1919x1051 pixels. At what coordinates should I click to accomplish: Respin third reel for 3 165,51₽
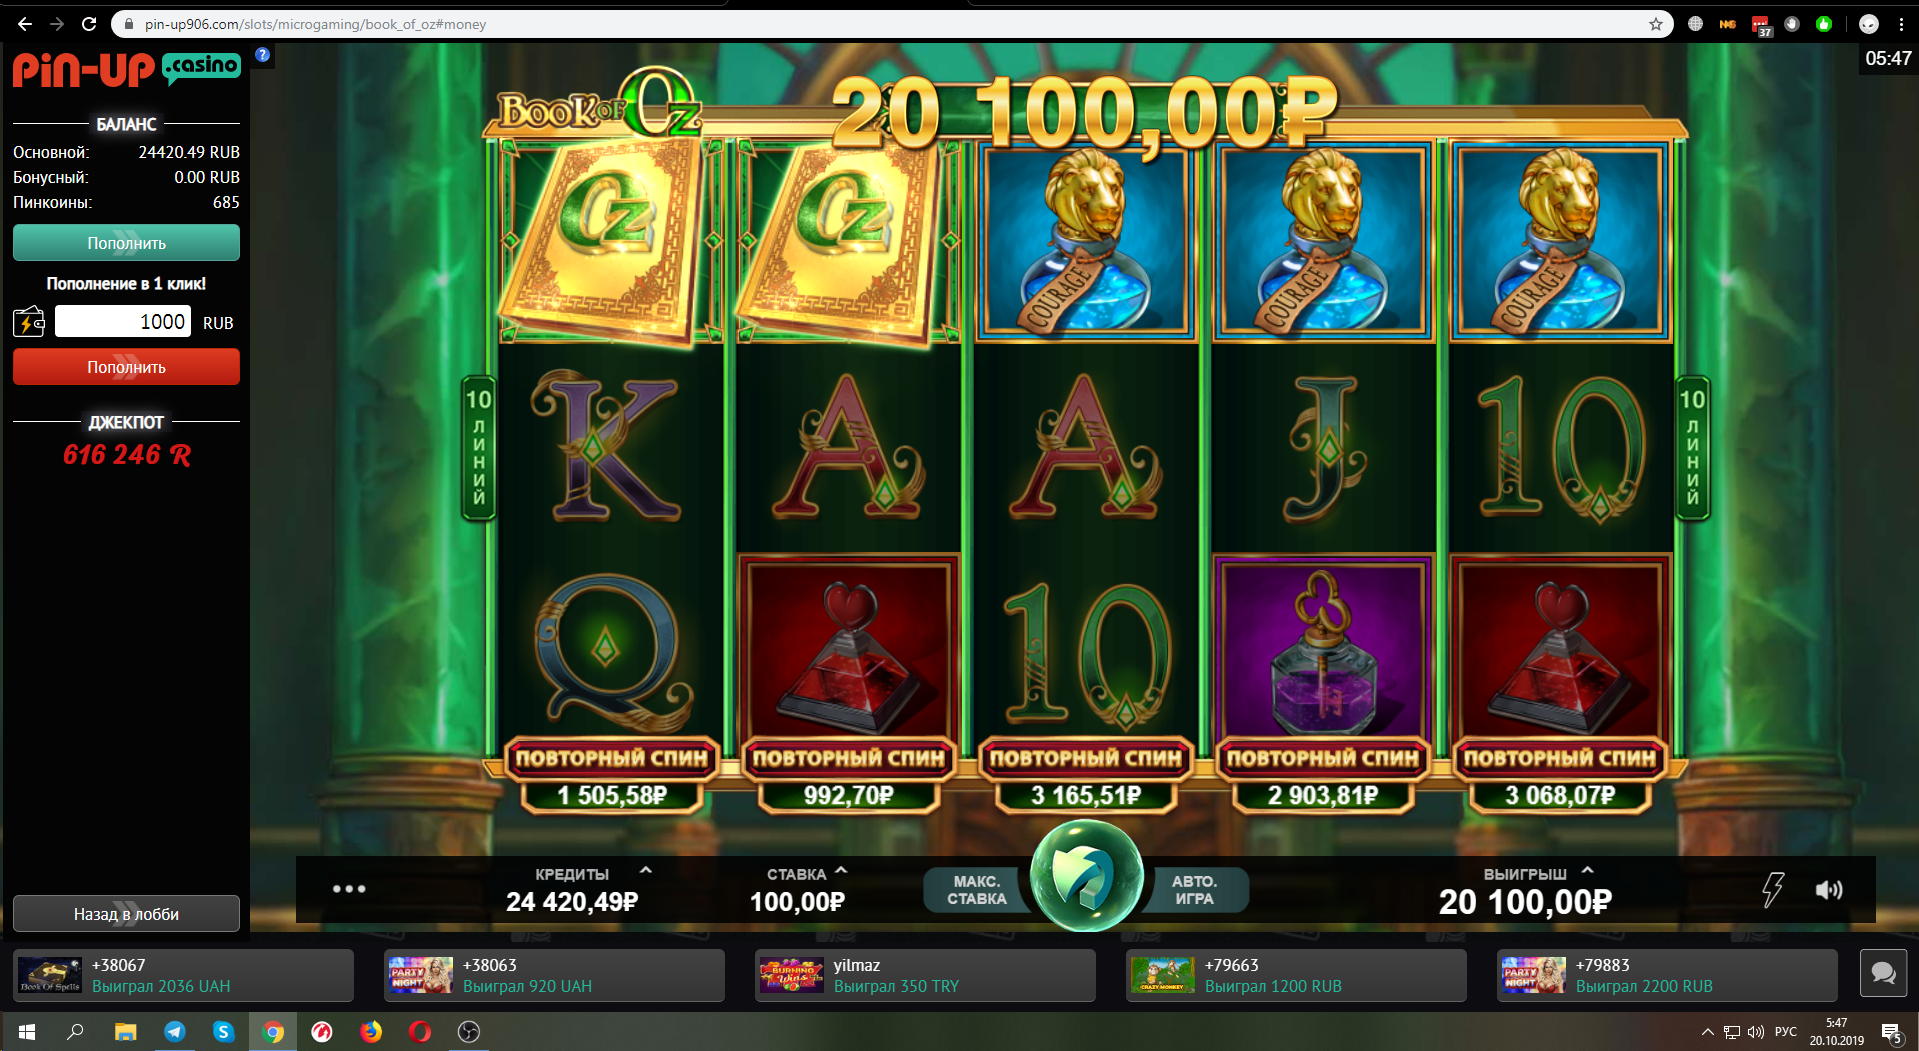pos(1086,775)
